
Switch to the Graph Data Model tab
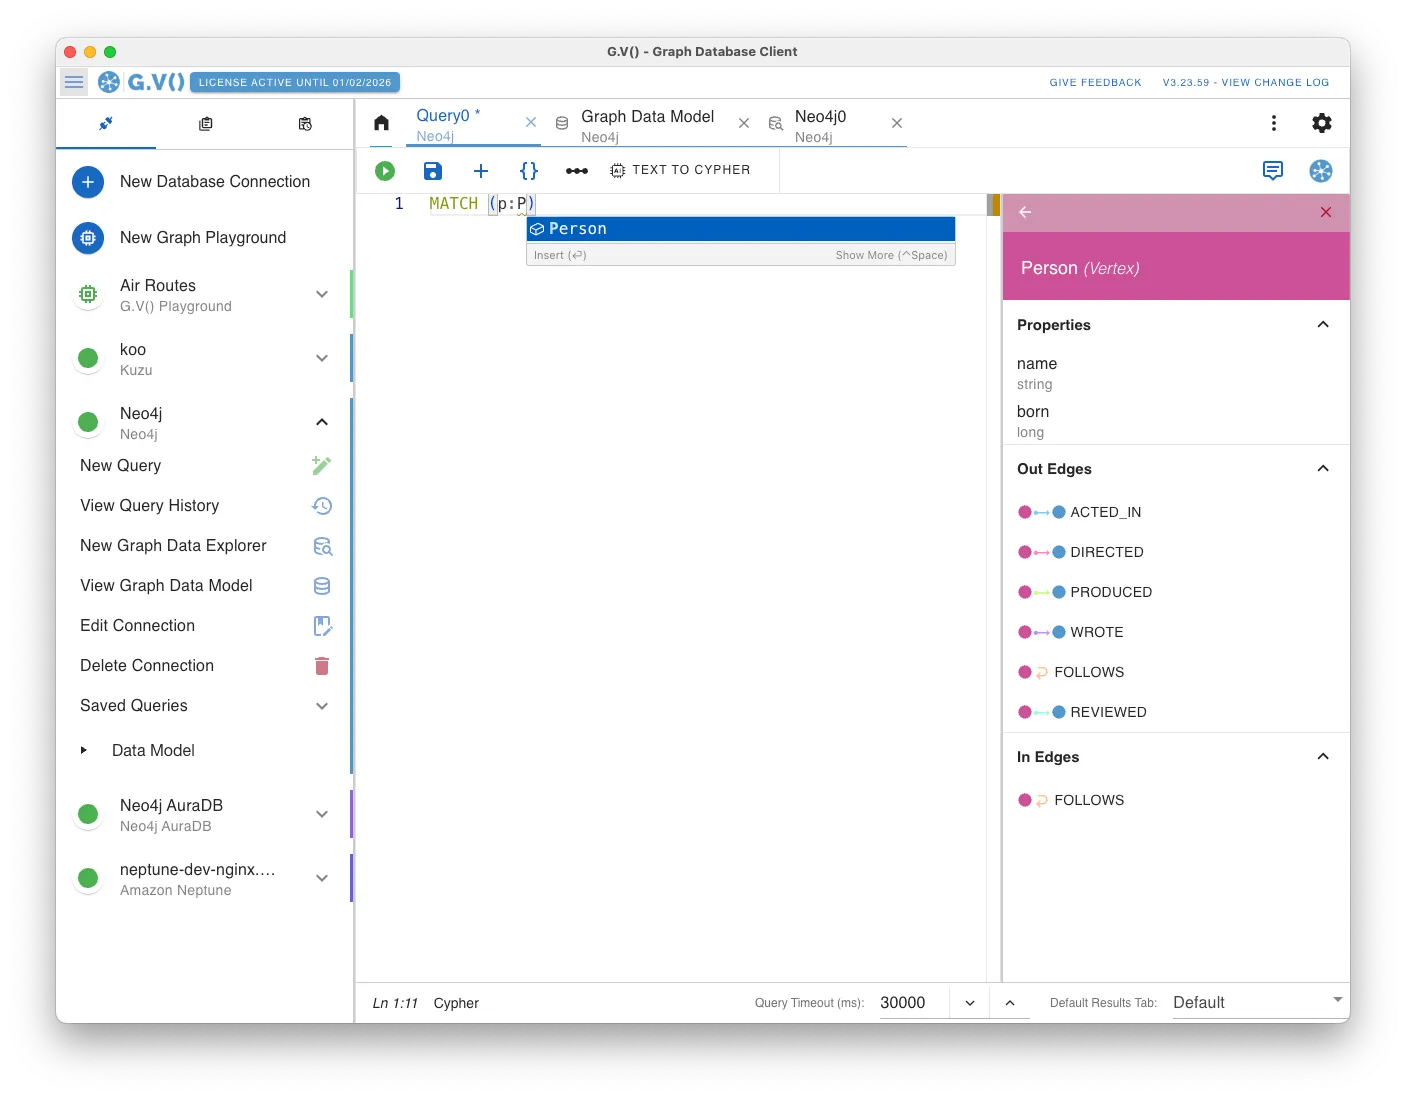tap(647, 125)
